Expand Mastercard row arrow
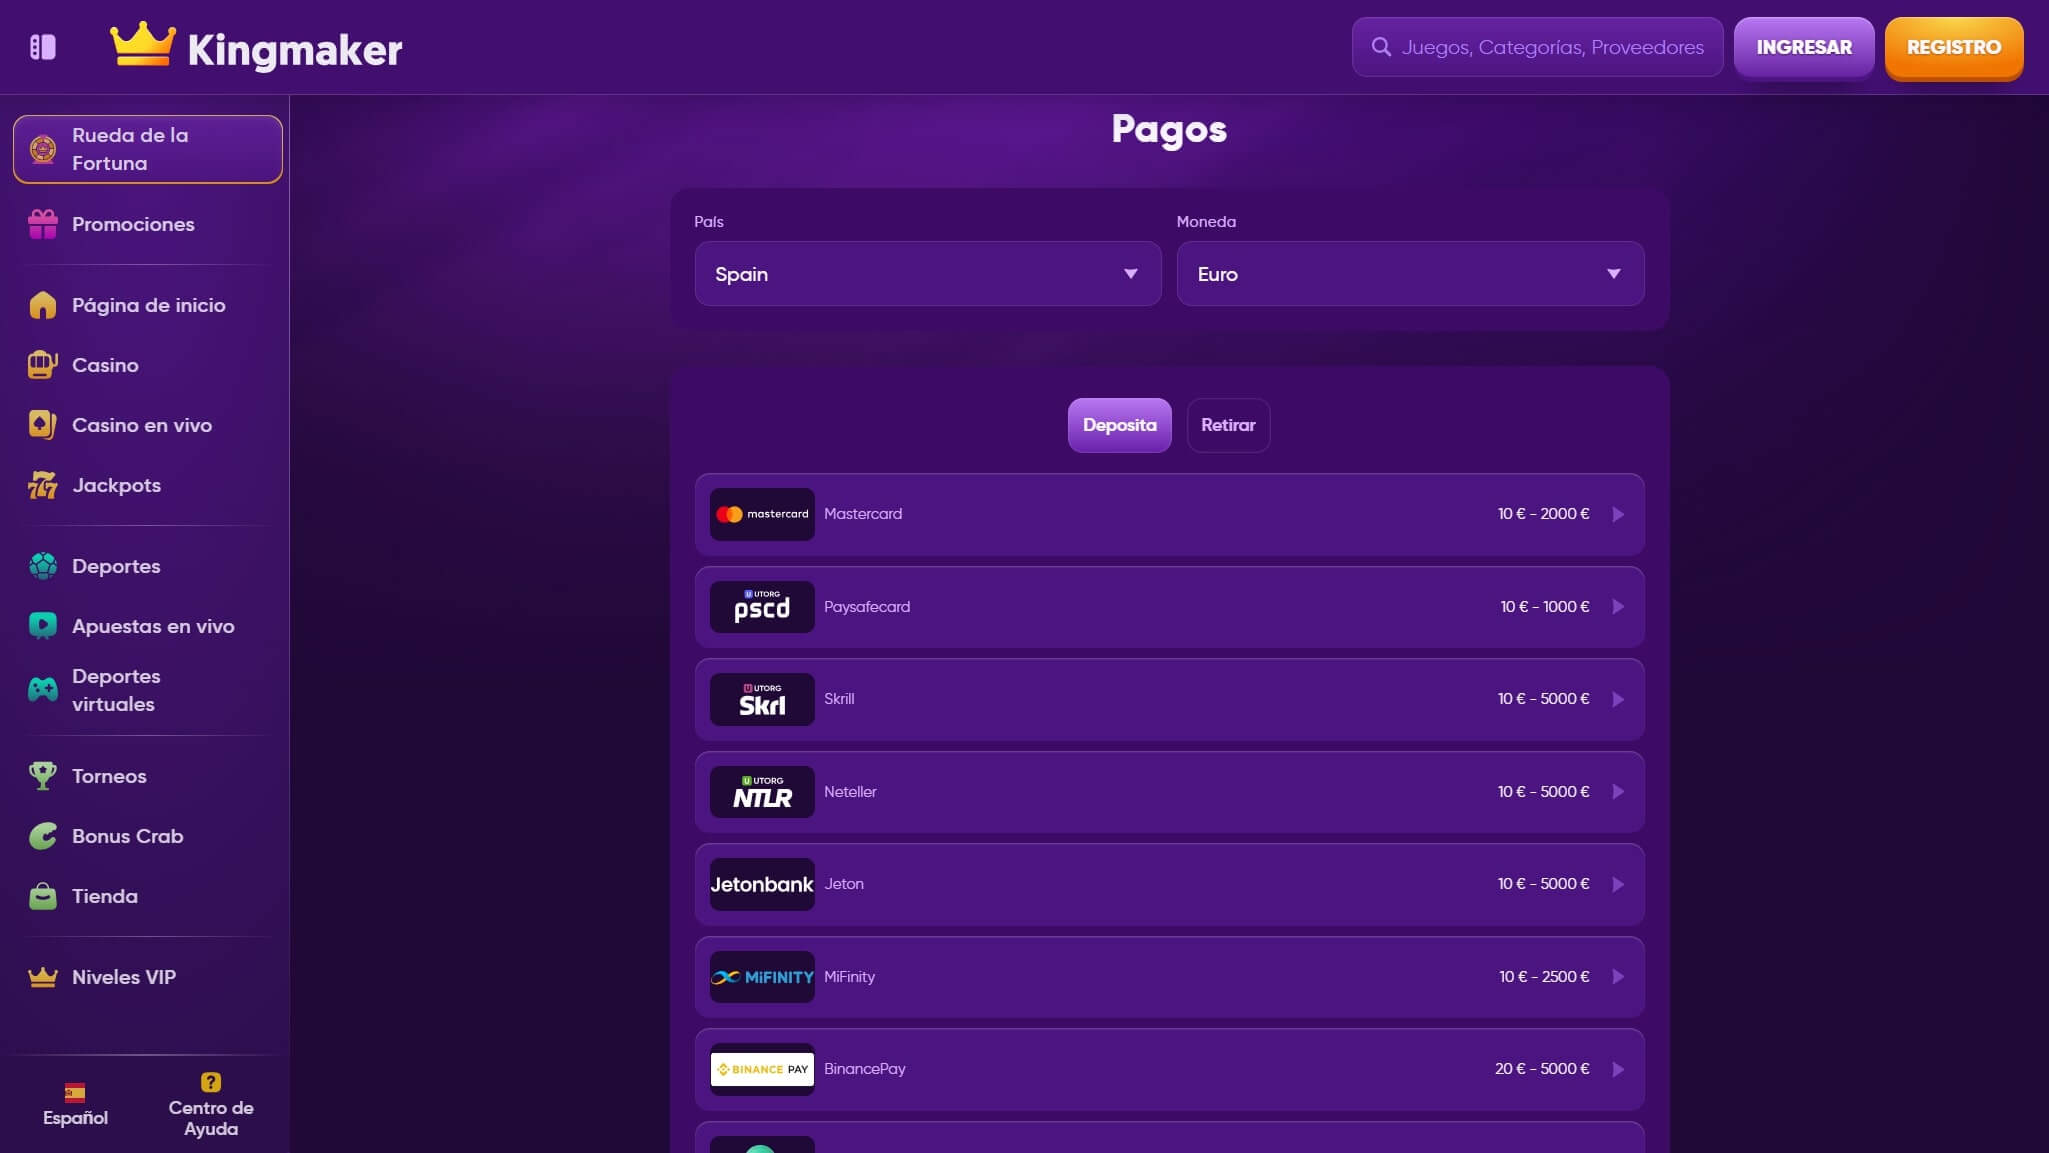 1618,514
